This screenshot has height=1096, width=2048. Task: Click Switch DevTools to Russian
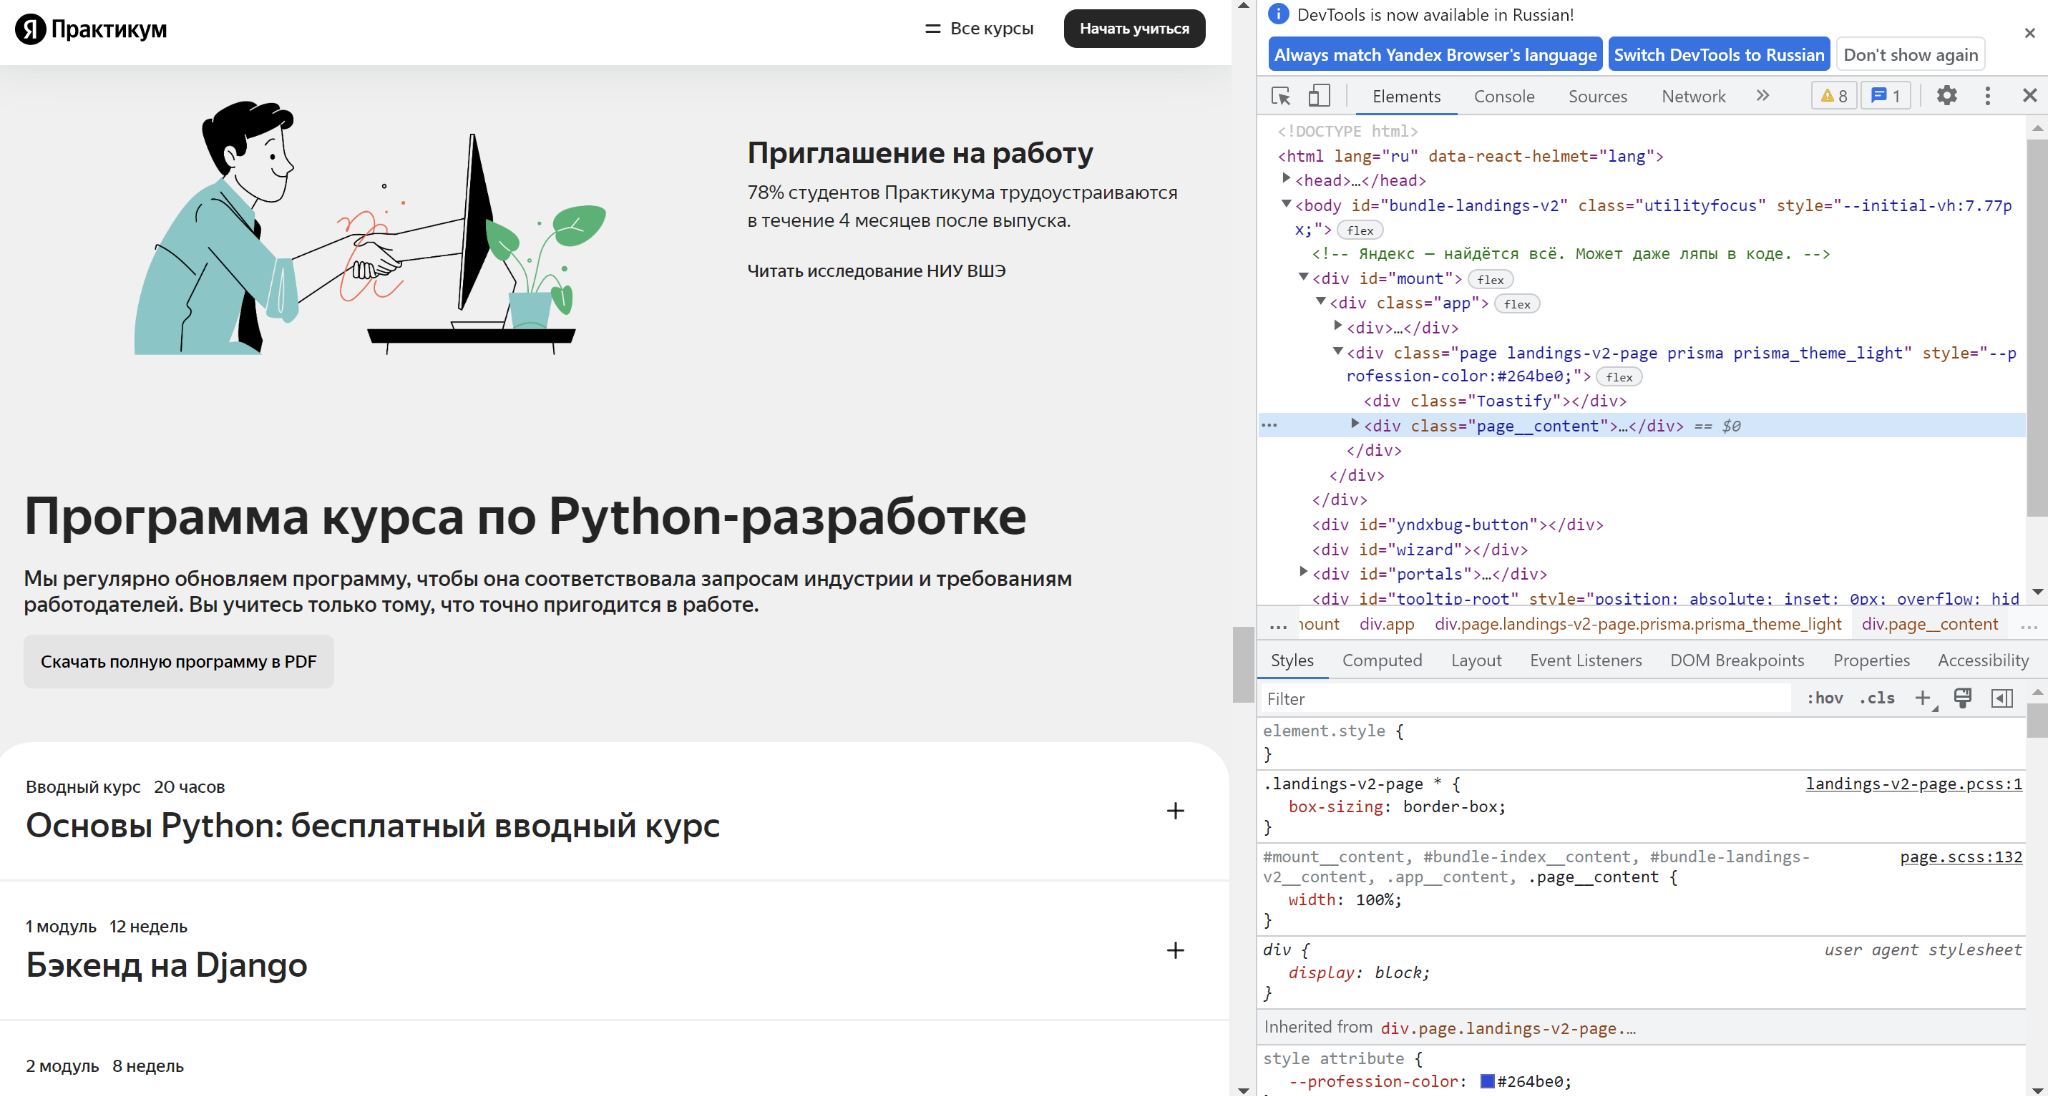click(1719, 55)
